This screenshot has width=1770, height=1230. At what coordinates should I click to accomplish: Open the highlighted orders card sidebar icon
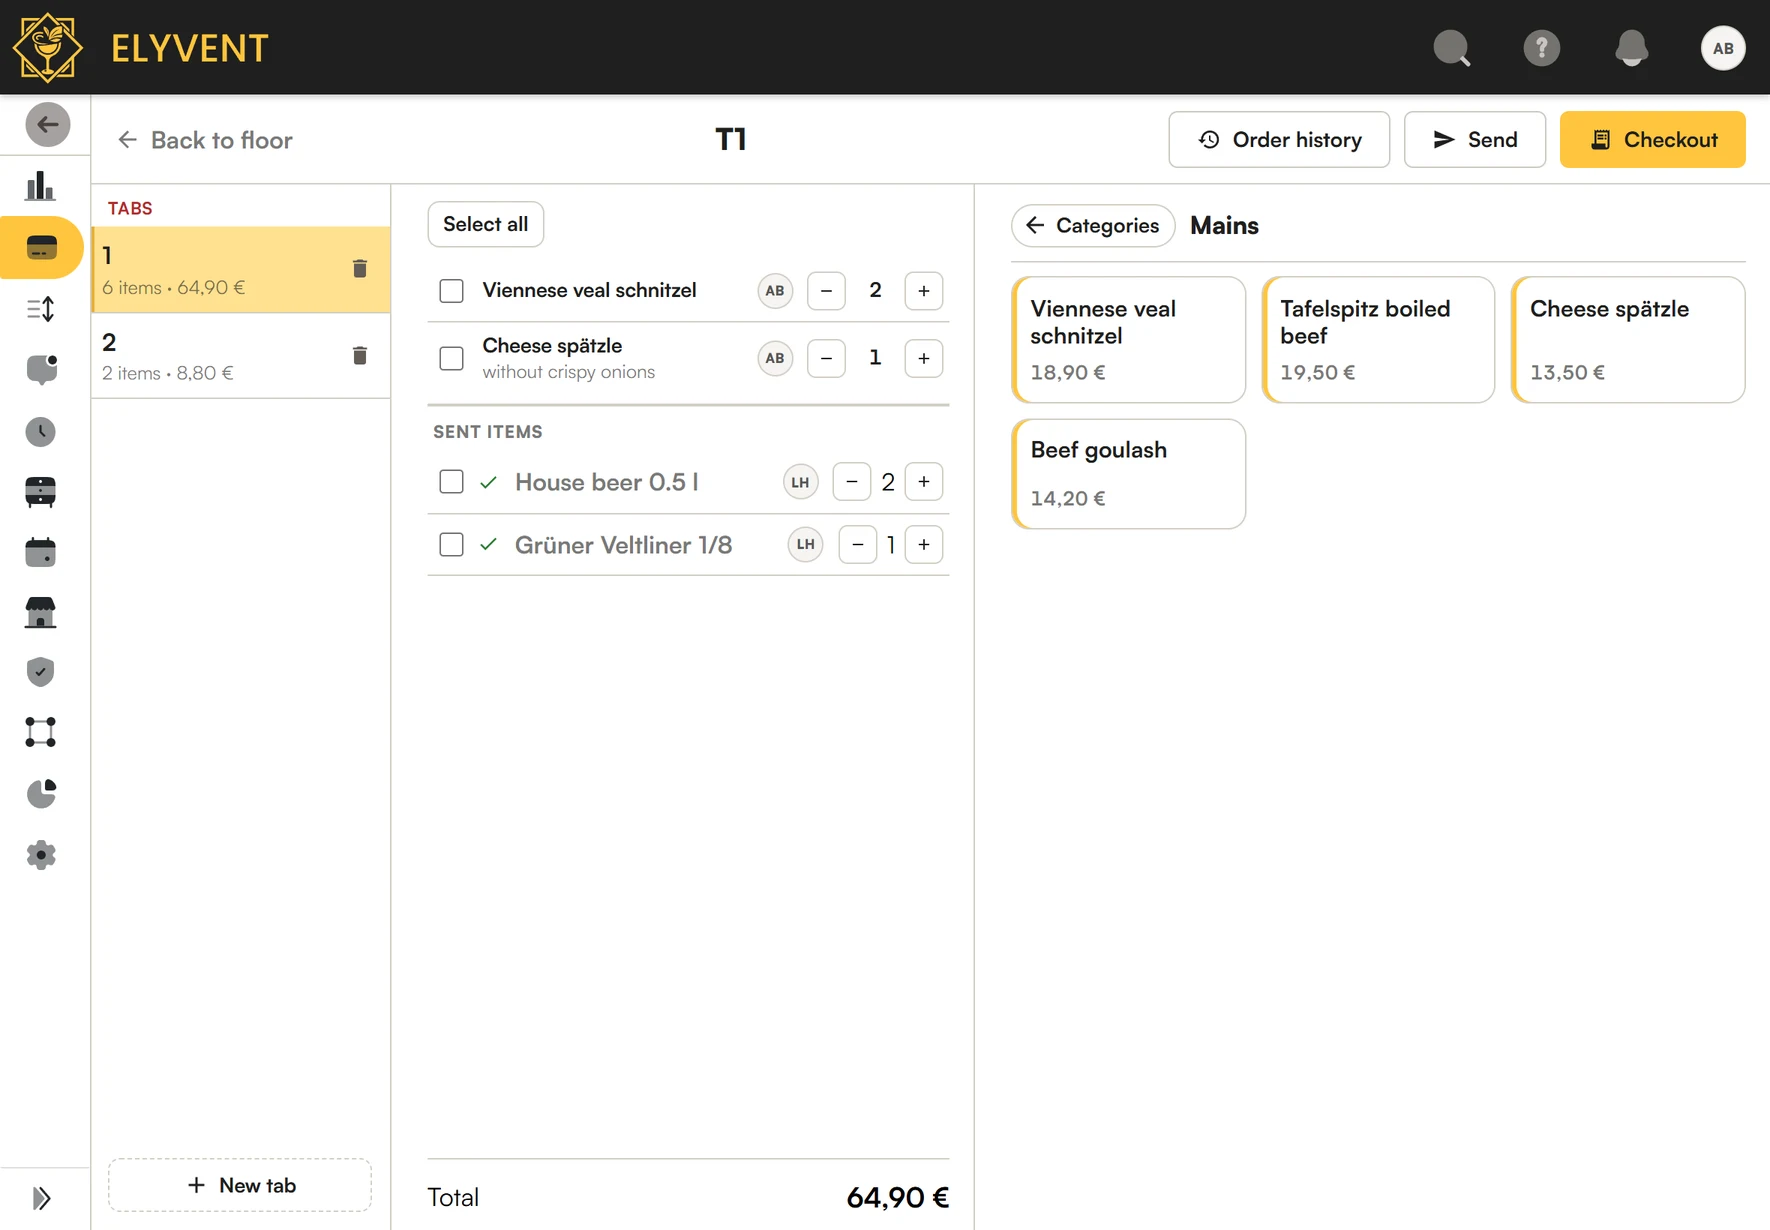(x=41, y=248)
